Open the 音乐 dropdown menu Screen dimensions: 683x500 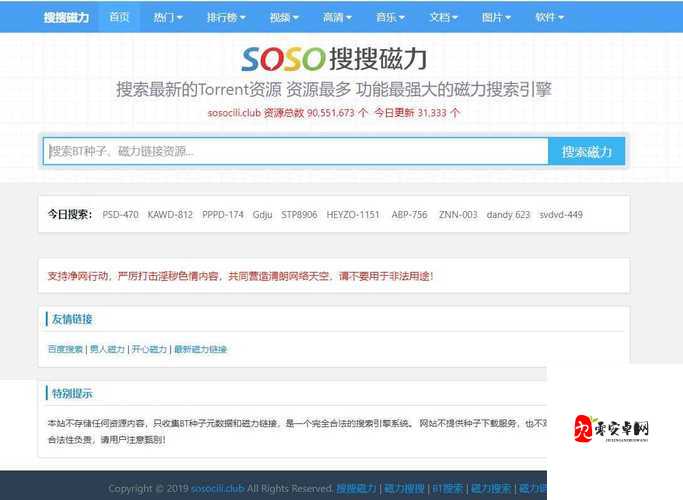click(x=390, y=17)
